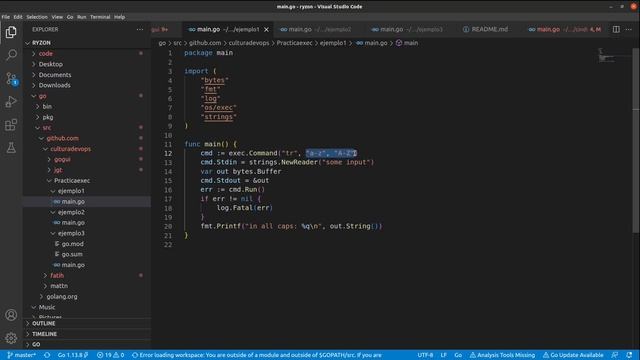Expand the GO panel section
The height and width of the screenshot is (360, 640).
(87, 344)
